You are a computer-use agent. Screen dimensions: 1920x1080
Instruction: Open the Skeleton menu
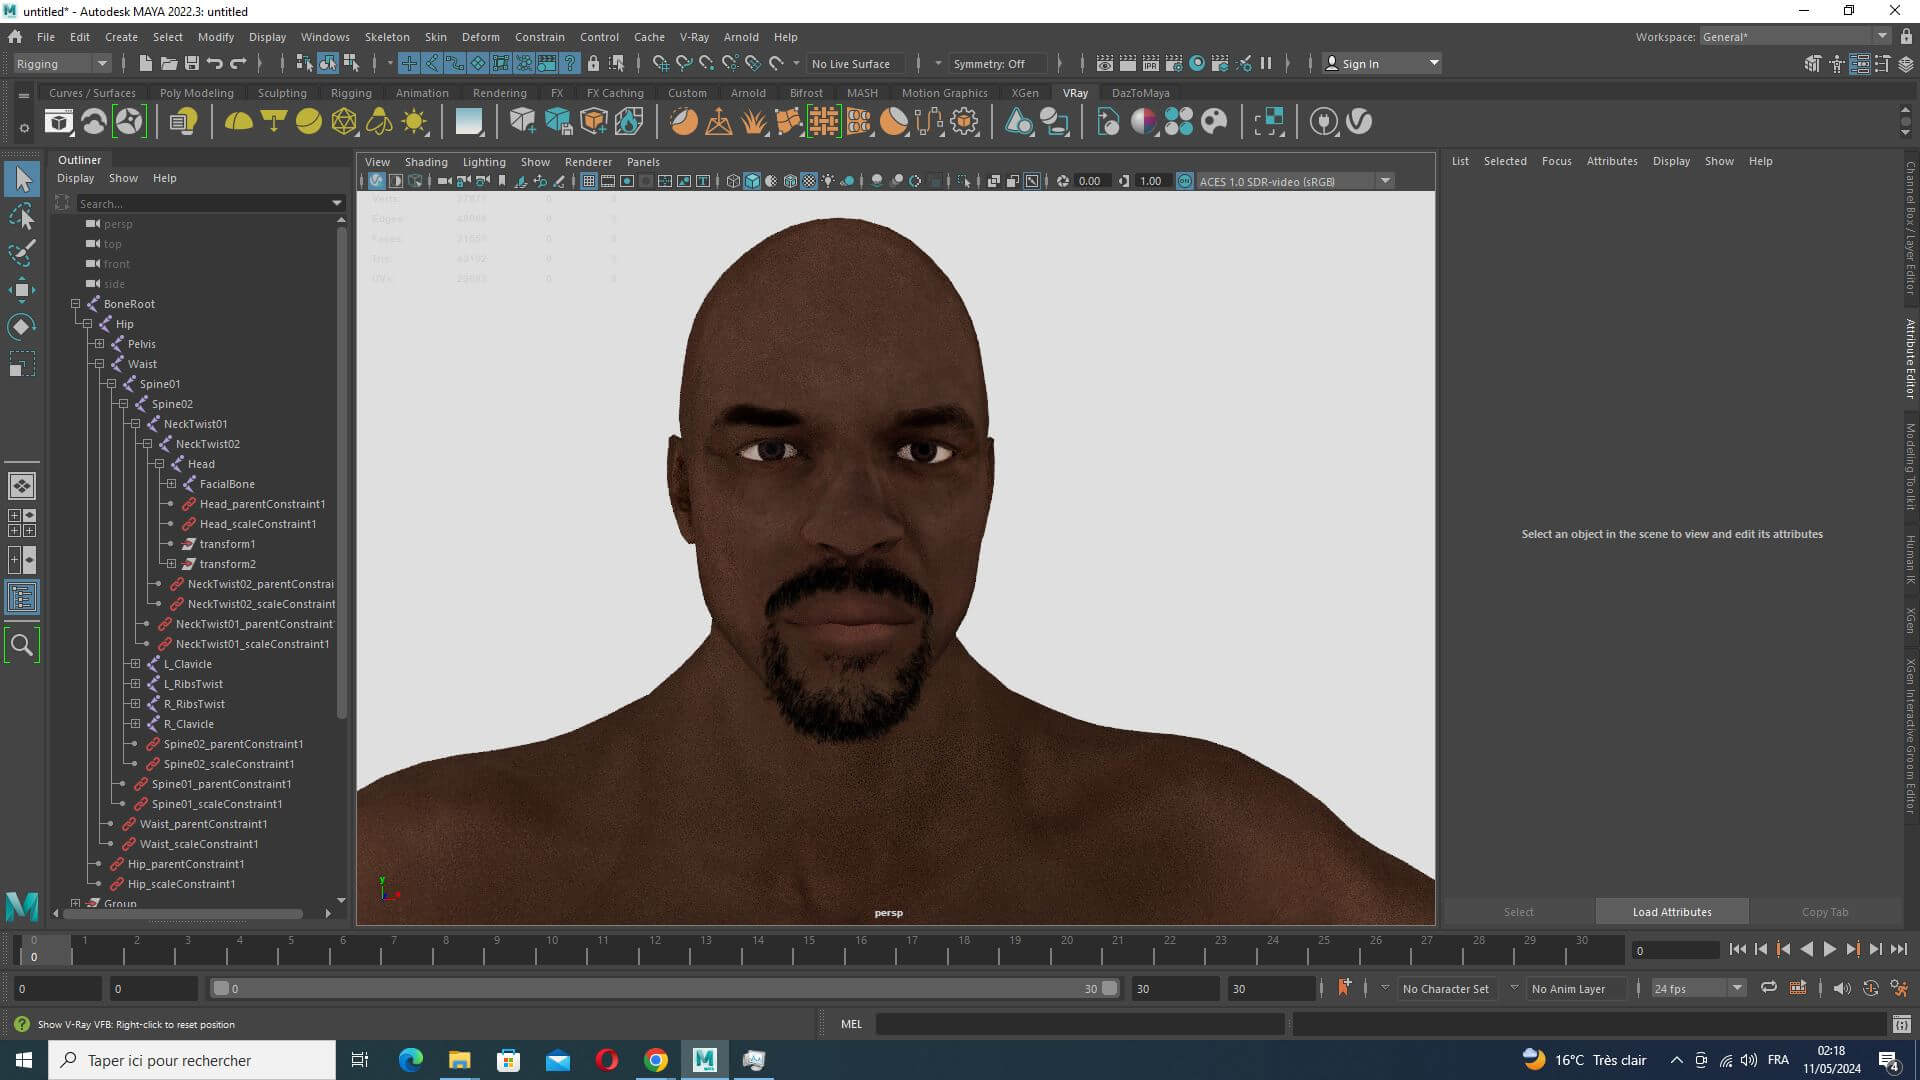[x=387, y=37]
